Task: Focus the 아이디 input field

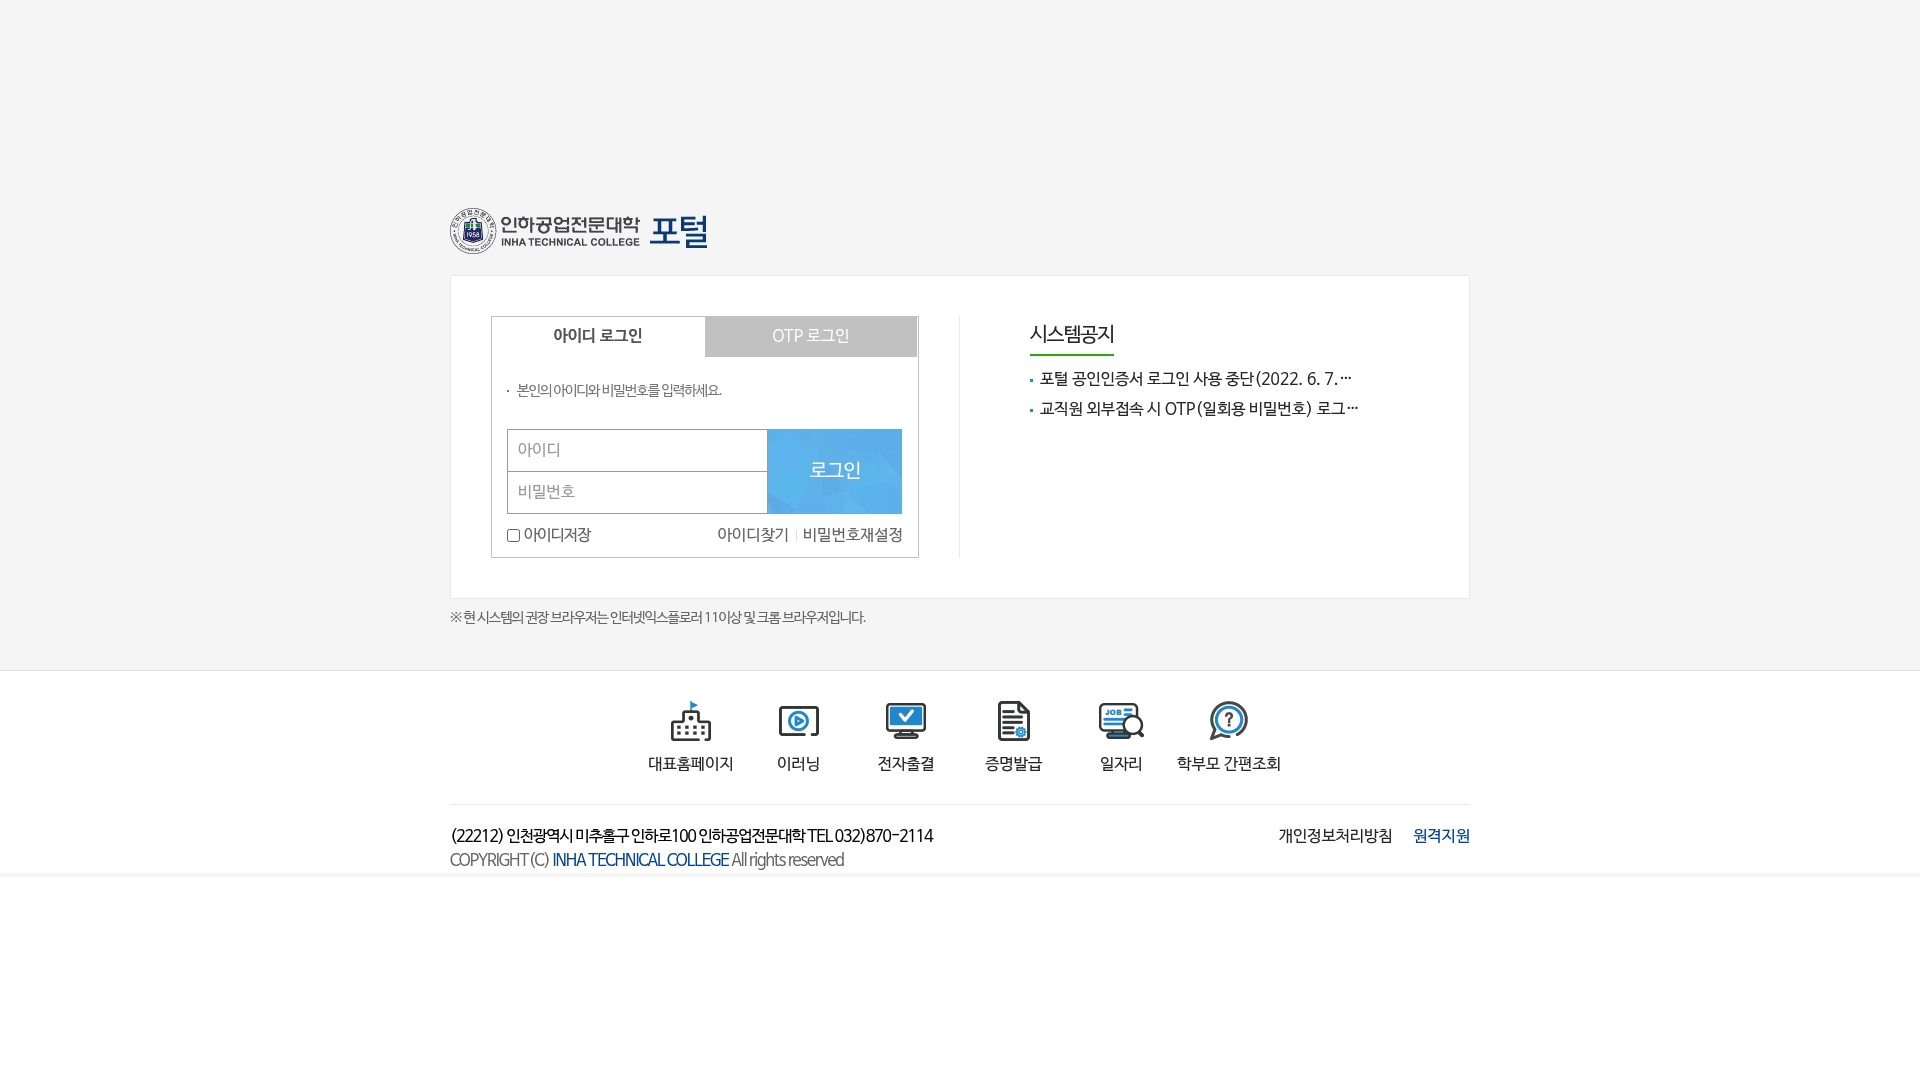Action: (637, 450)
